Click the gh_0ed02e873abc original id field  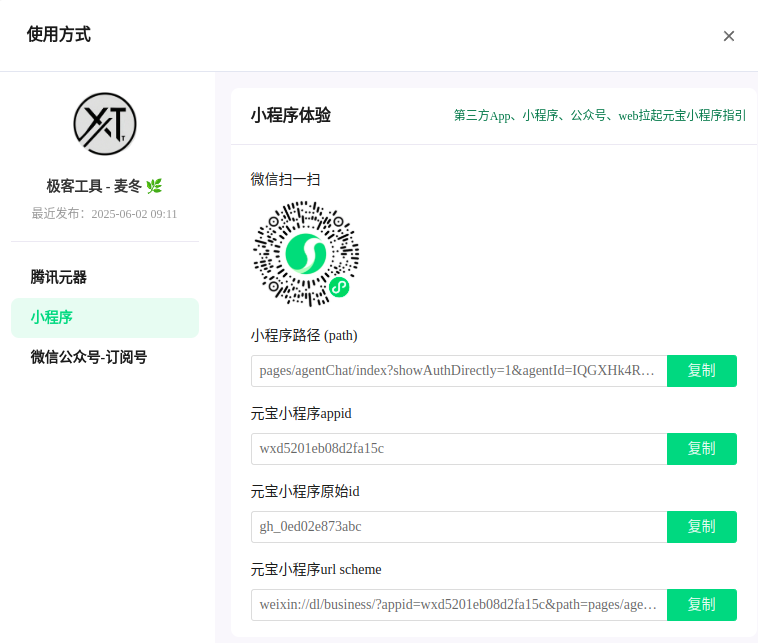[458, 527]
